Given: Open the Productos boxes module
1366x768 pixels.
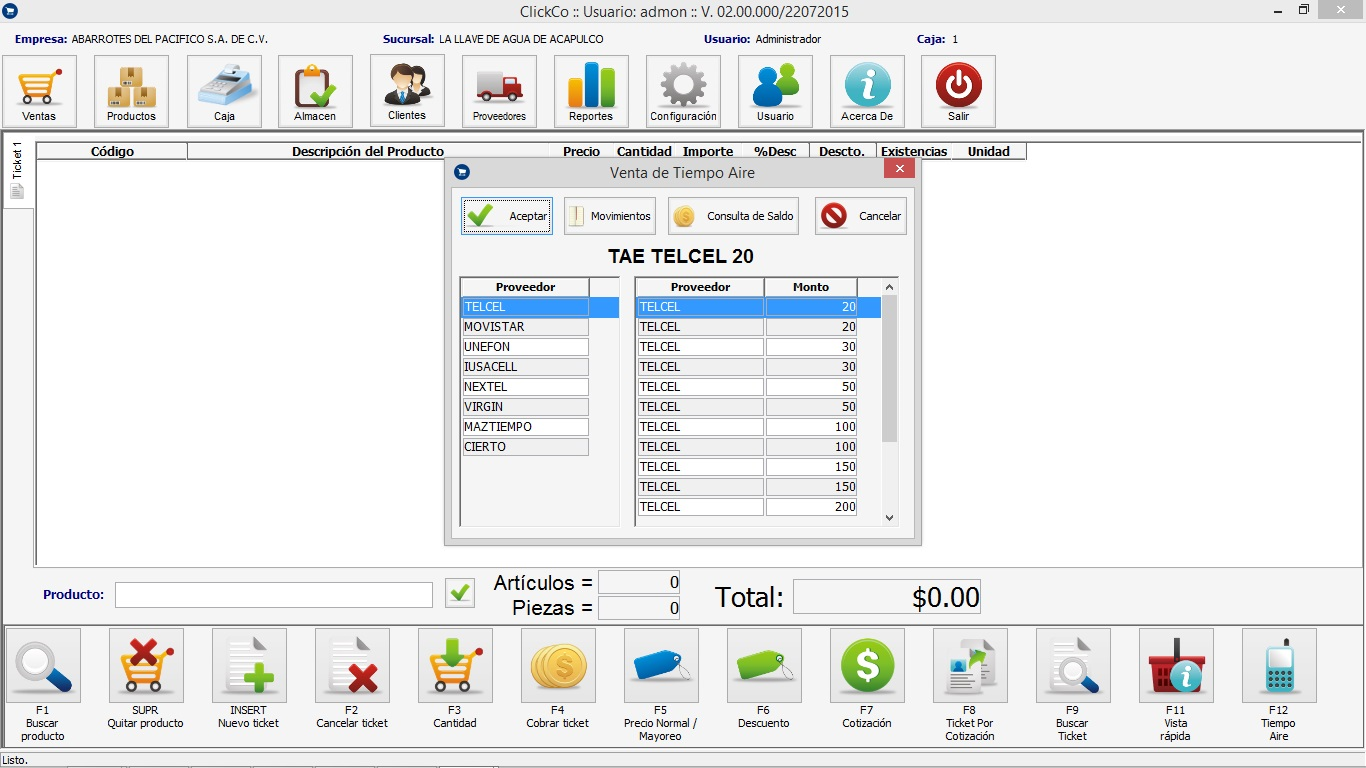Looking at the screenshot, I should click(x=131, y=91).
